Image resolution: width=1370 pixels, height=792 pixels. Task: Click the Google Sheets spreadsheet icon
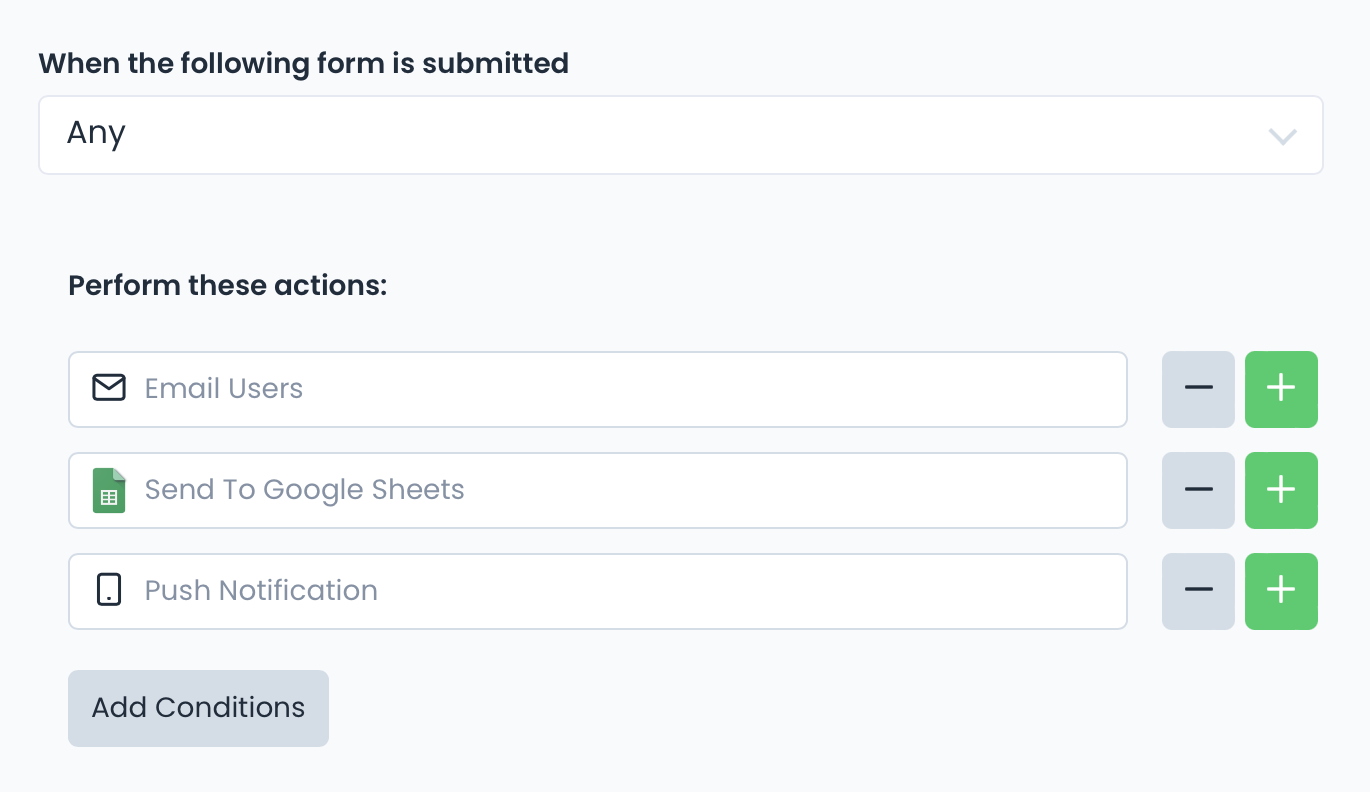tap(109, 490)
